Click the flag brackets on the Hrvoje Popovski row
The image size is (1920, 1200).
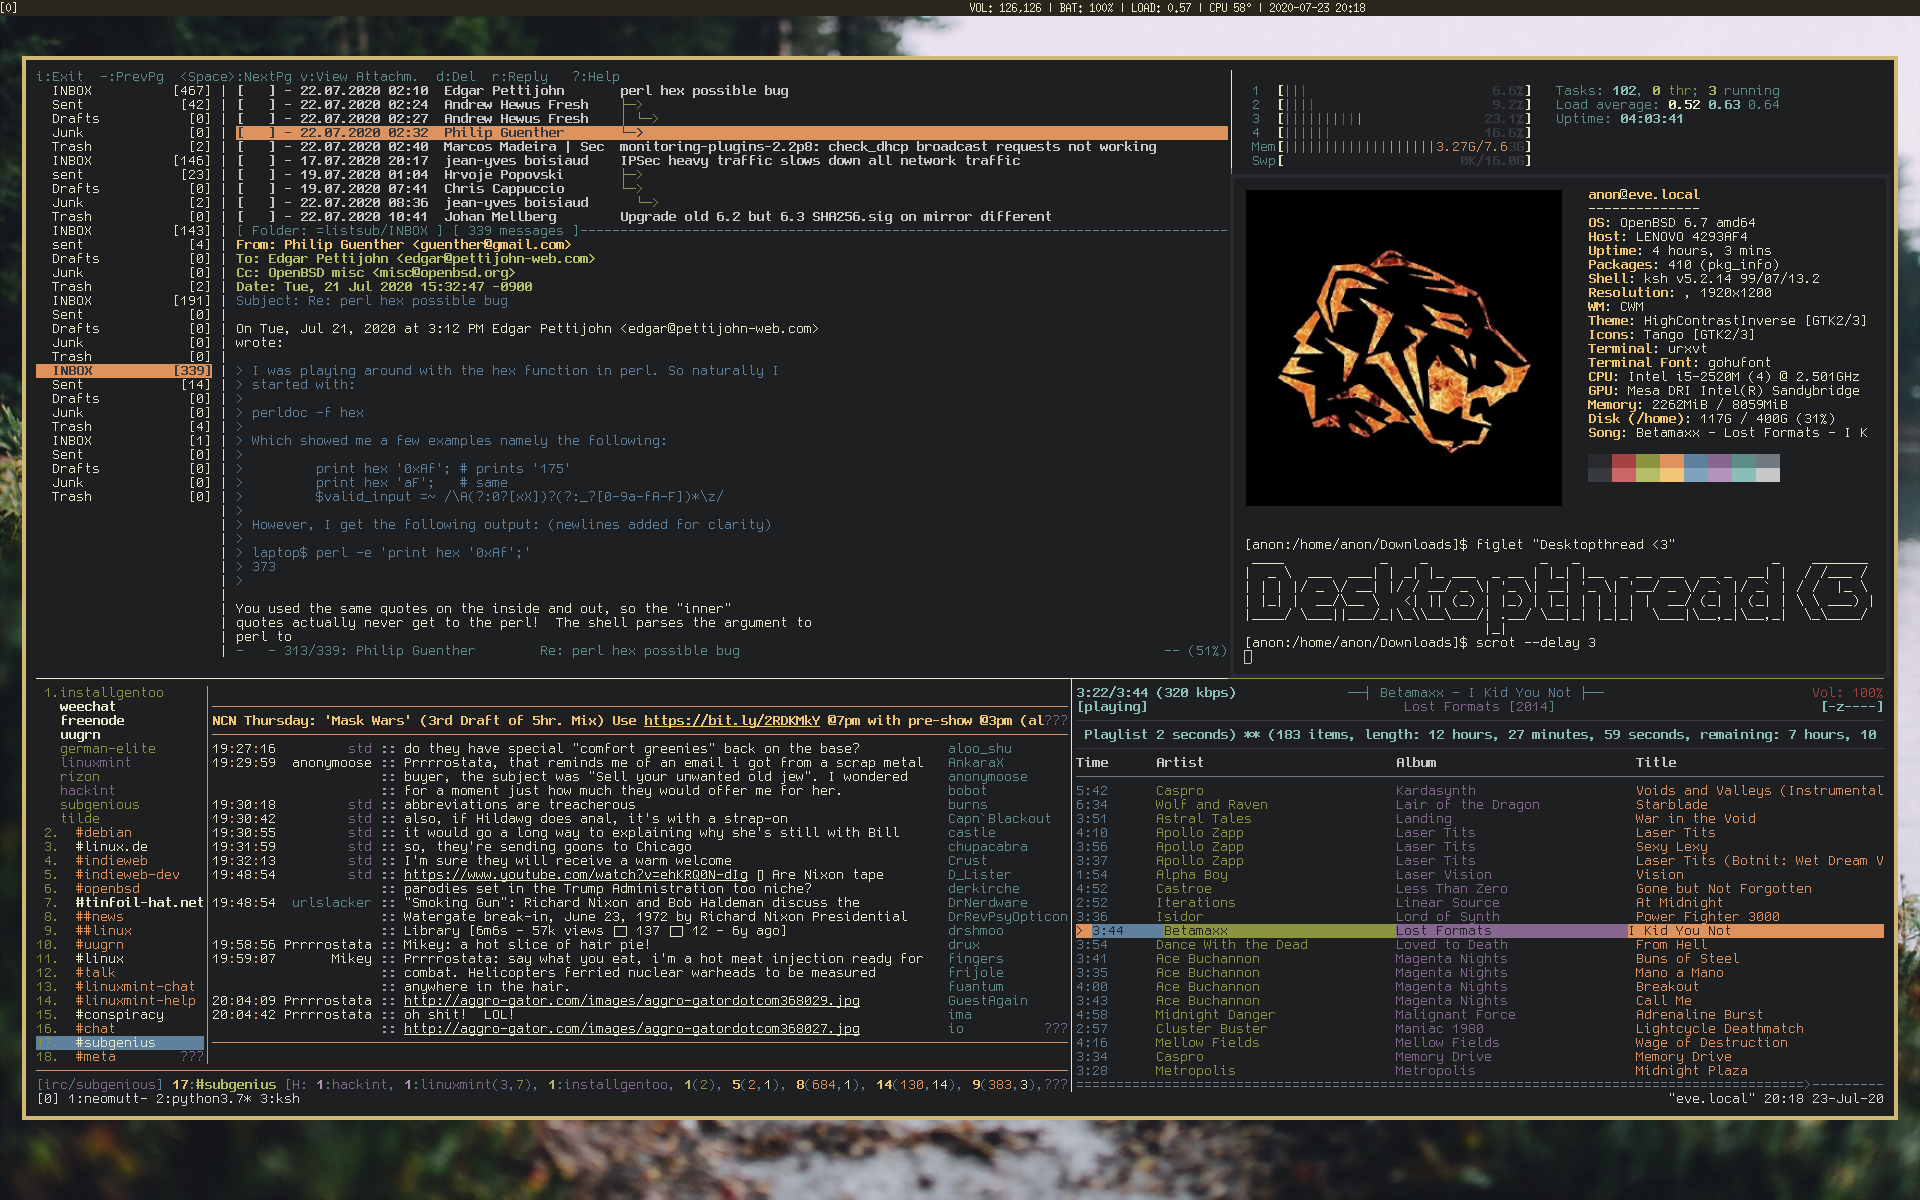256,174
